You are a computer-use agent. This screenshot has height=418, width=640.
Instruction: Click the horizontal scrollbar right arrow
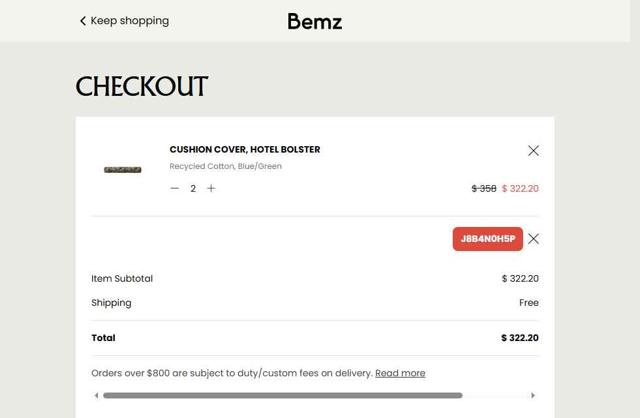click(x=532, y=396)
